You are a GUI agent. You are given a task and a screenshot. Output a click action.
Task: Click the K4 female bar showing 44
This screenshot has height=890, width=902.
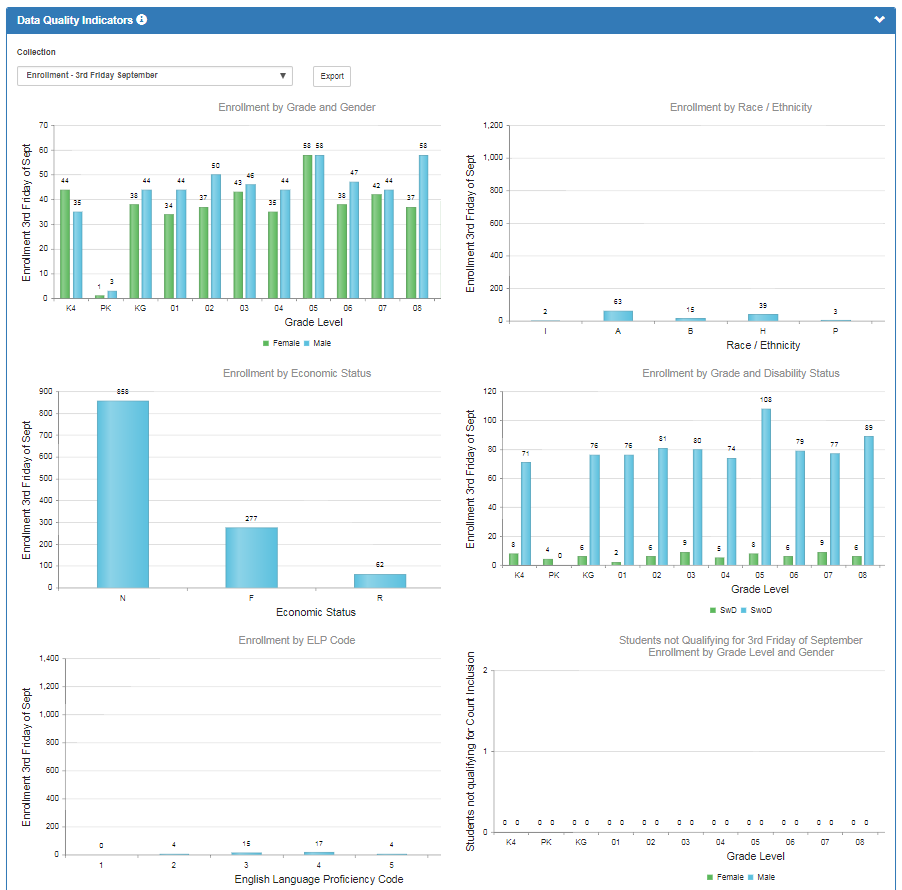coord(65,244)
